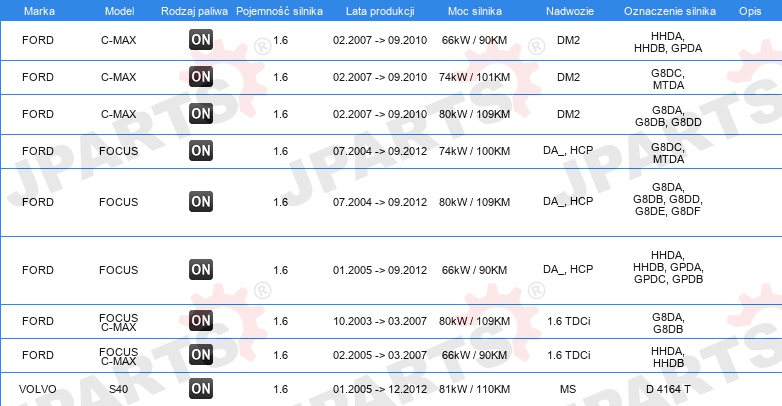Click engine codes G8DA, G8DB, G8DD in C-MAX row

click(668, 116)
